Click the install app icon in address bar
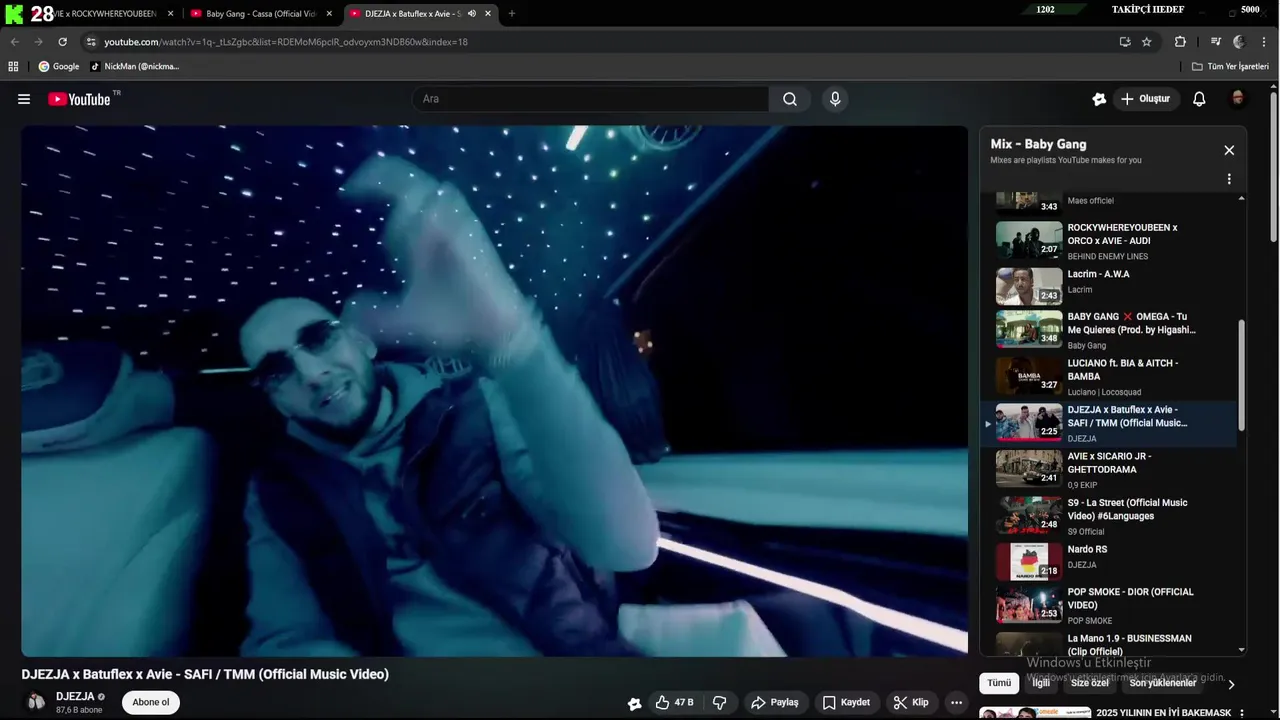This screenshot has height=720, width=1280. (1125, 42)
